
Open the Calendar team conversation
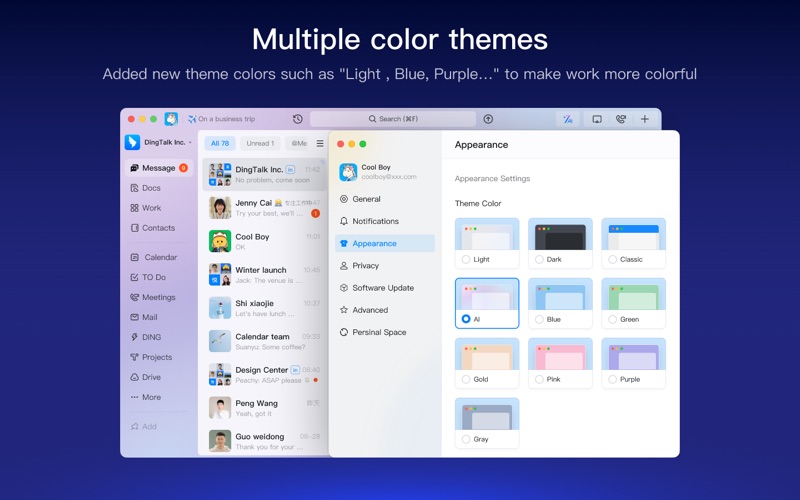pos(264,341)
